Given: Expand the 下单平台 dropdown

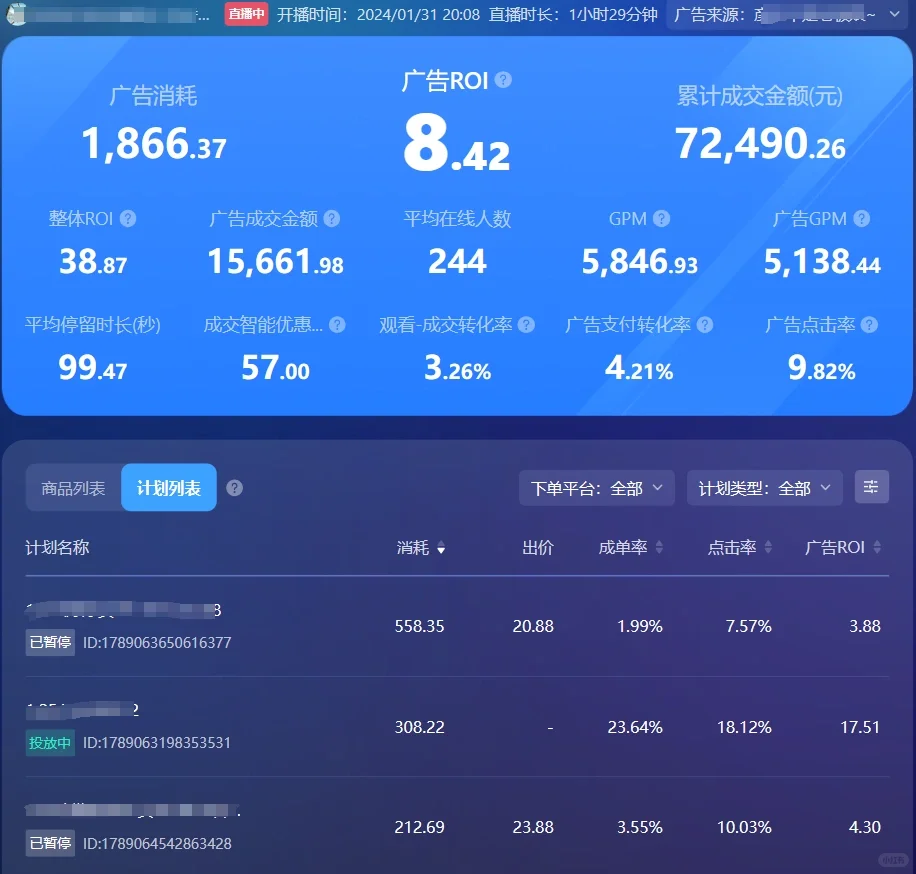Looking at the screenshot, I should tap(596, 488).
